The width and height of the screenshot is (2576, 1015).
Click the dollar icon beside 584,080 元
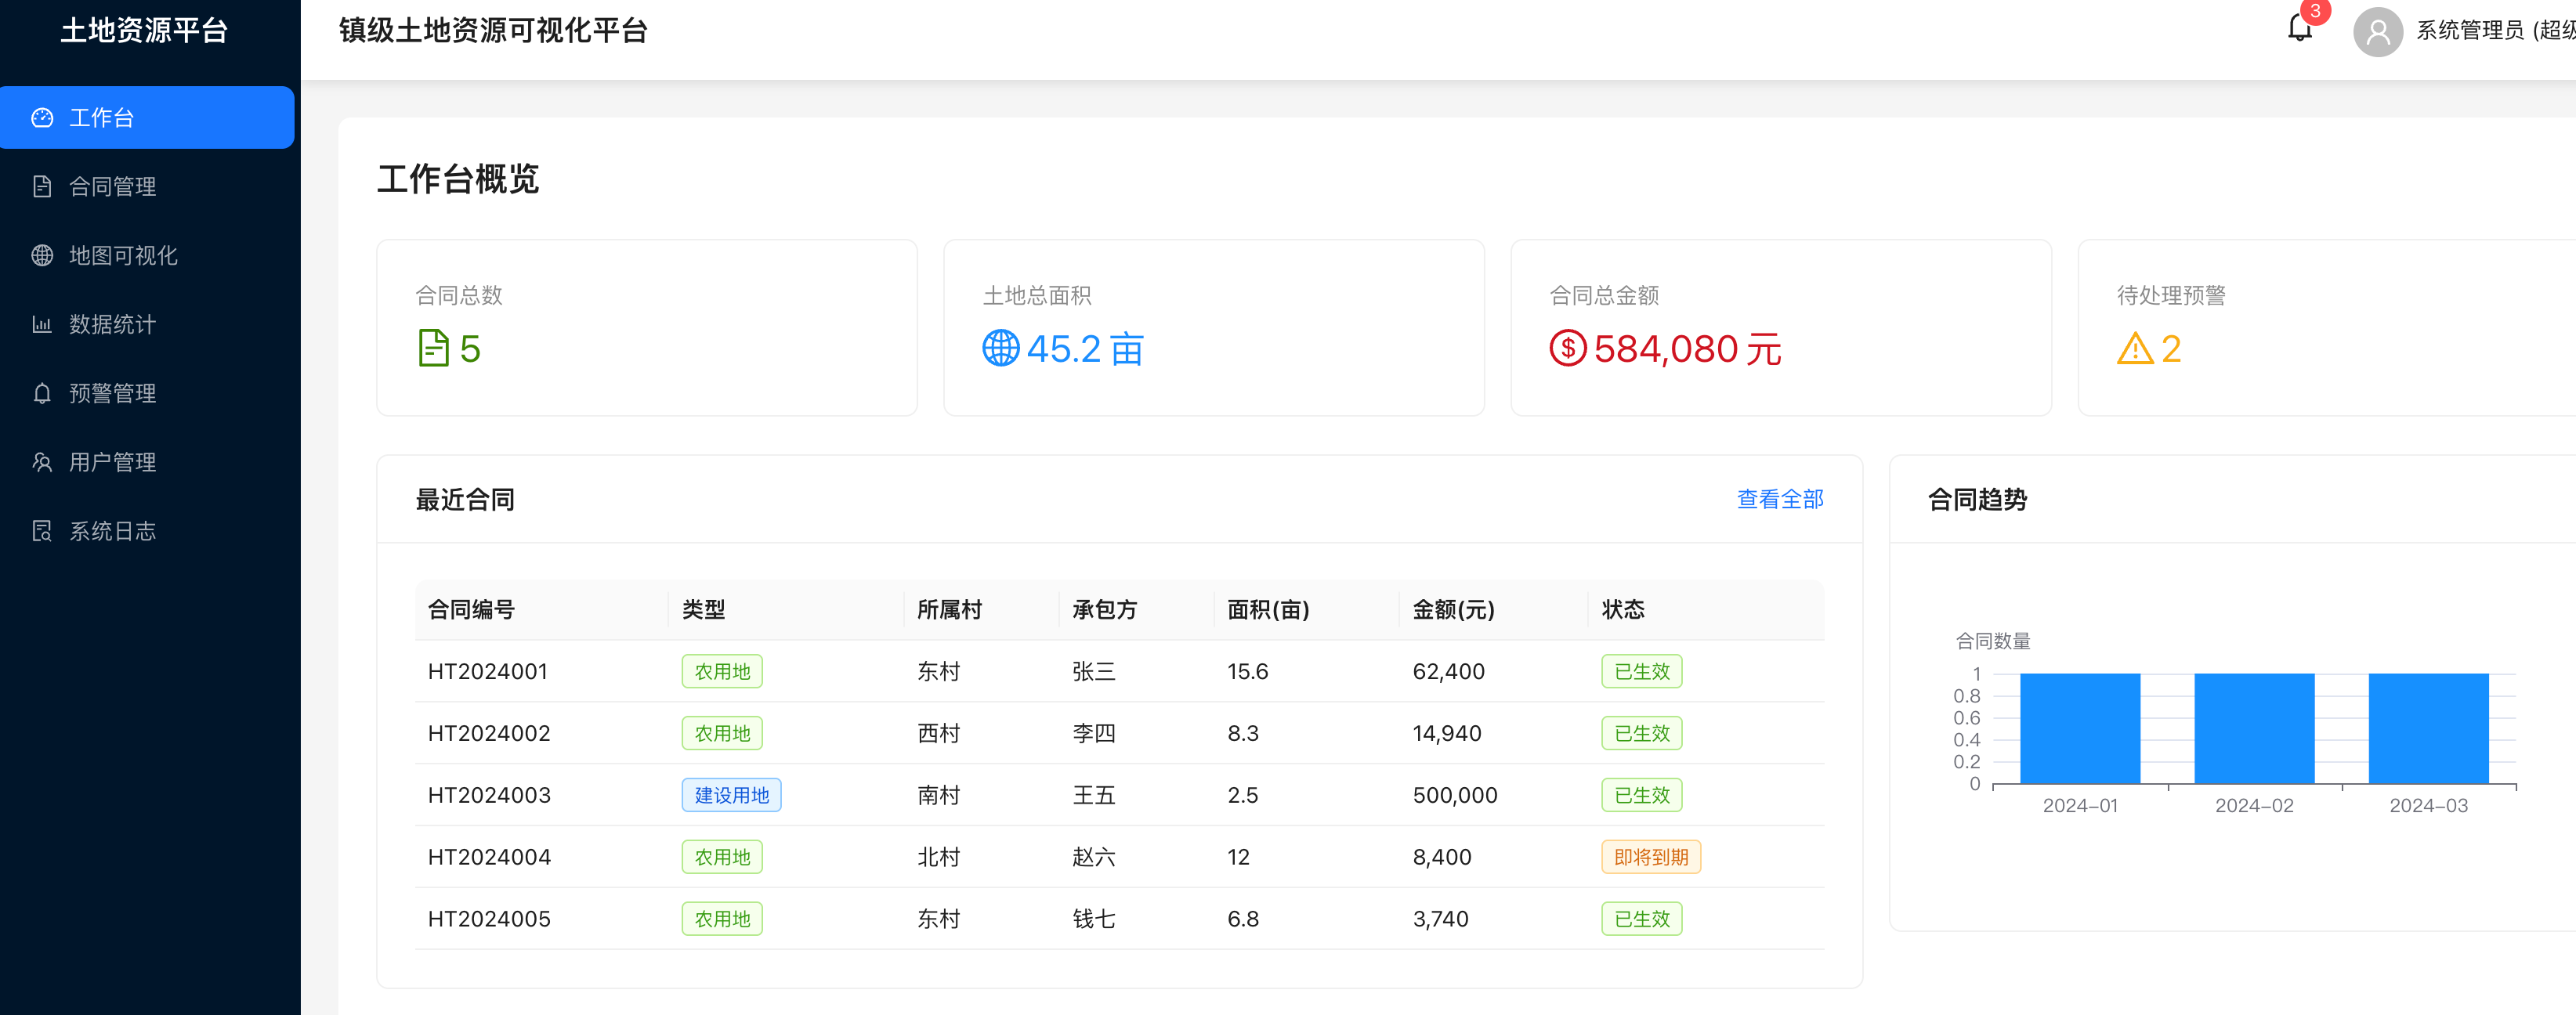click(1567, 348)
